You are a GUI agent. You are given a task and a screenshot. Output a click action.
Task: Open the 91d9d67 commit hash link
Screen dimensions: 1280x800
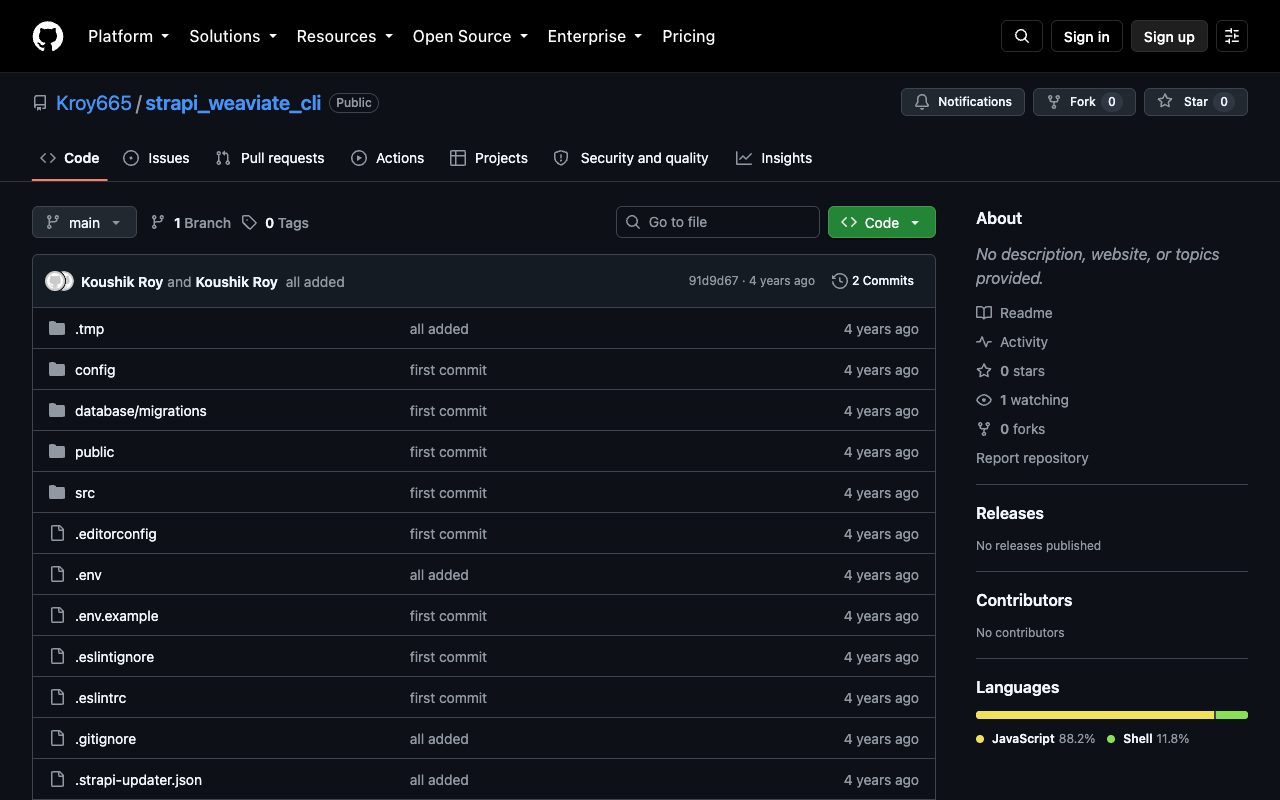tap(713, 281)
